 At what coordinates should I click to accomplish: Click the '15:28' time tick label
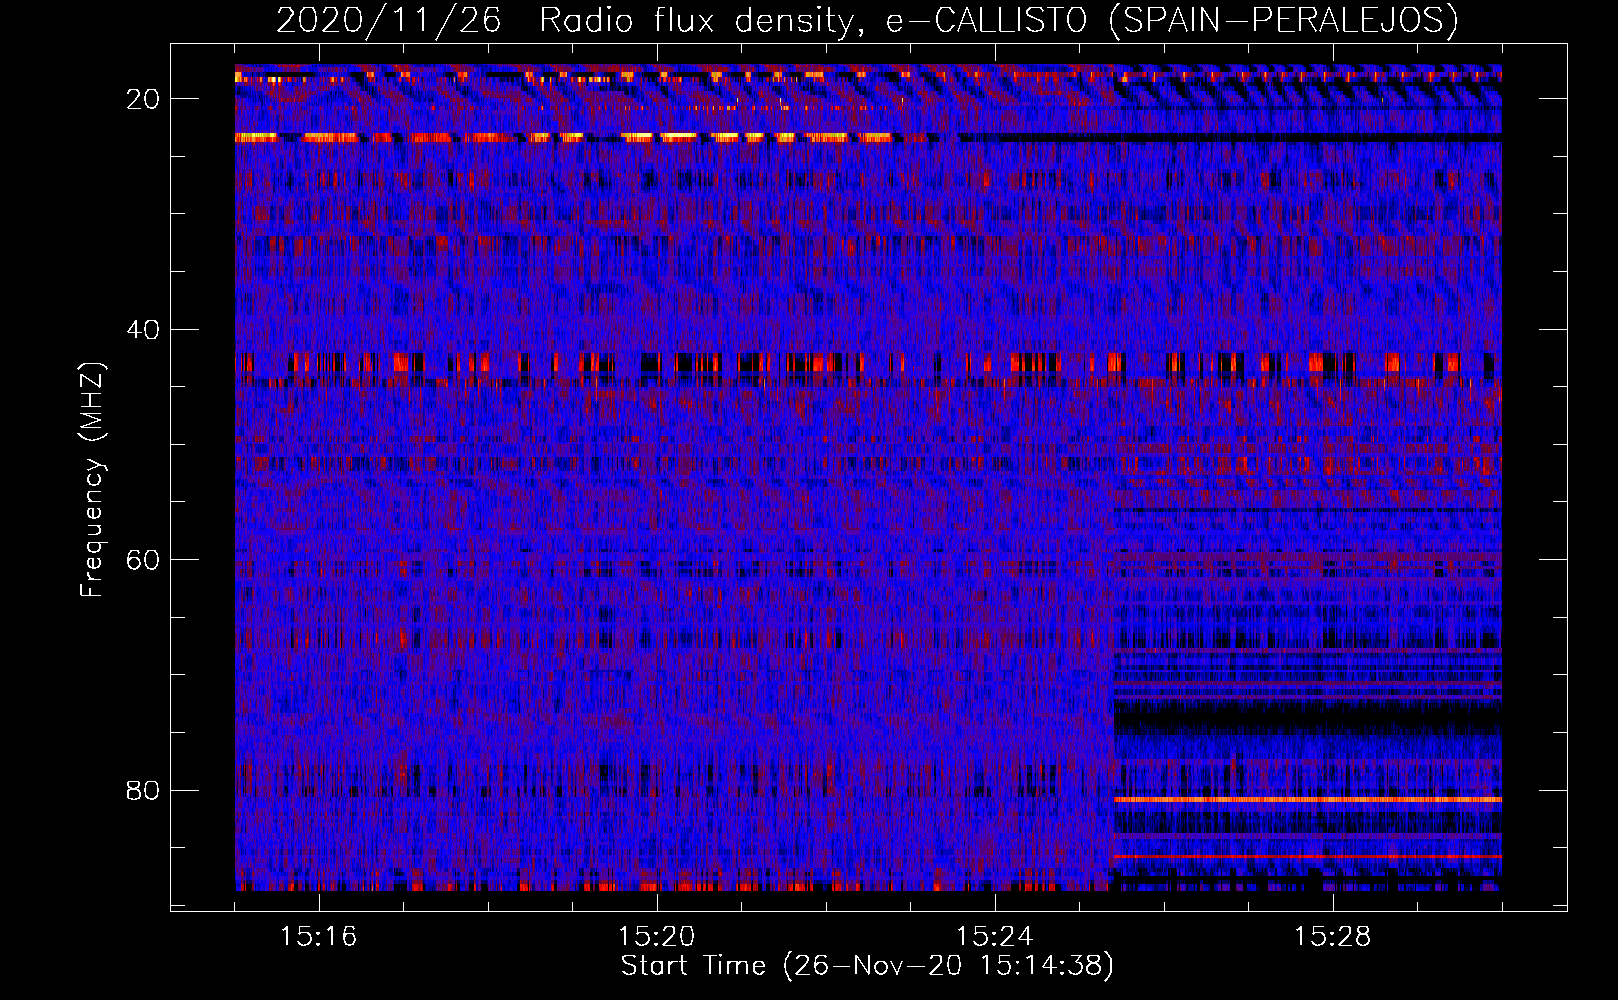[1333, 937]
